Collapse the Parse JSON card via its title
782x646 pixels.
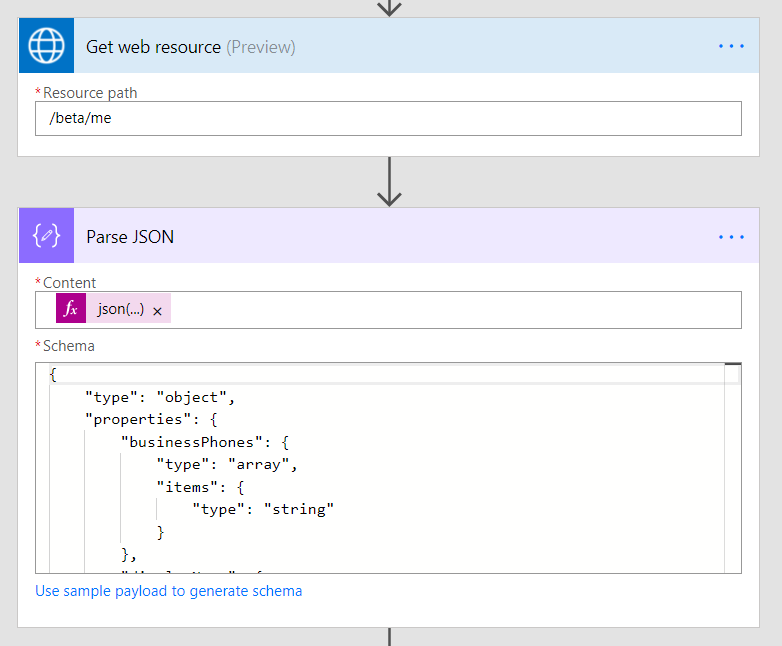point(130,237)
